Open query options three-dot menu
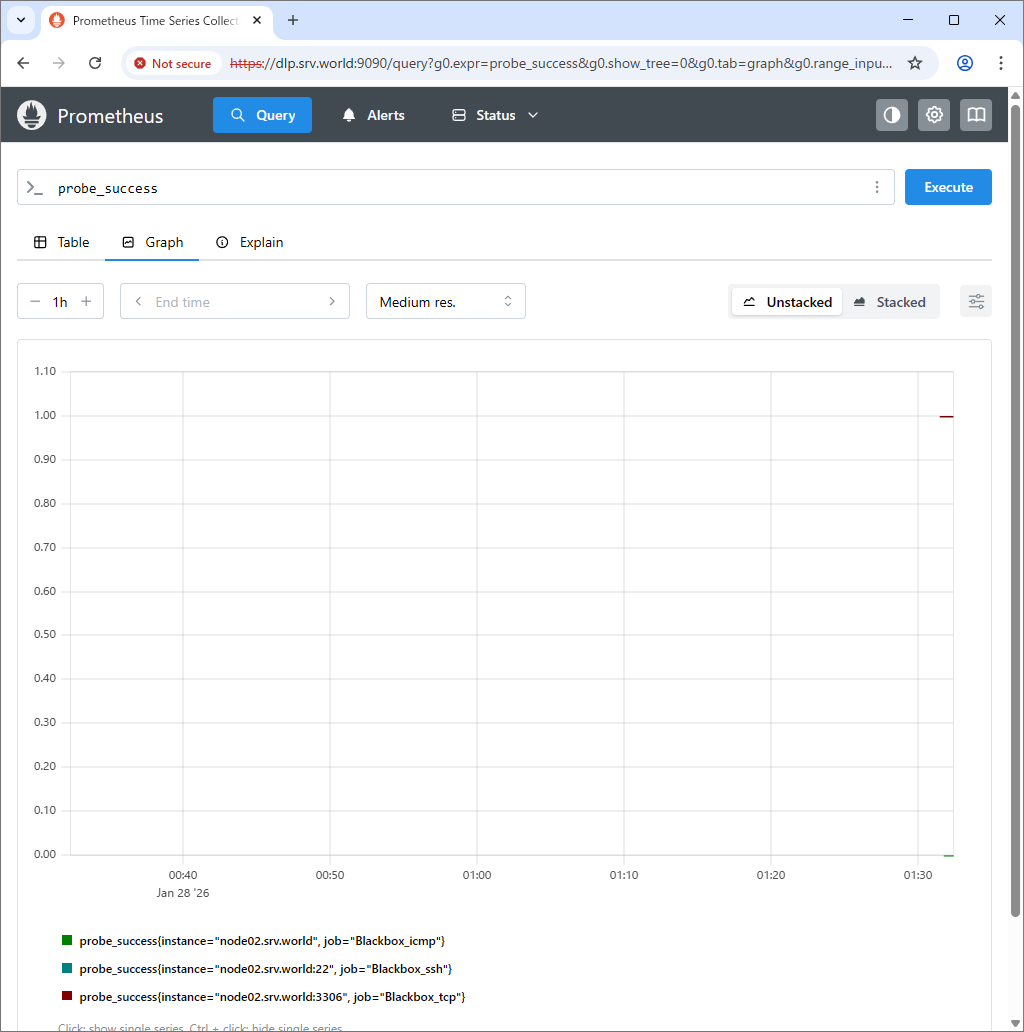 (x=877, y=188)
